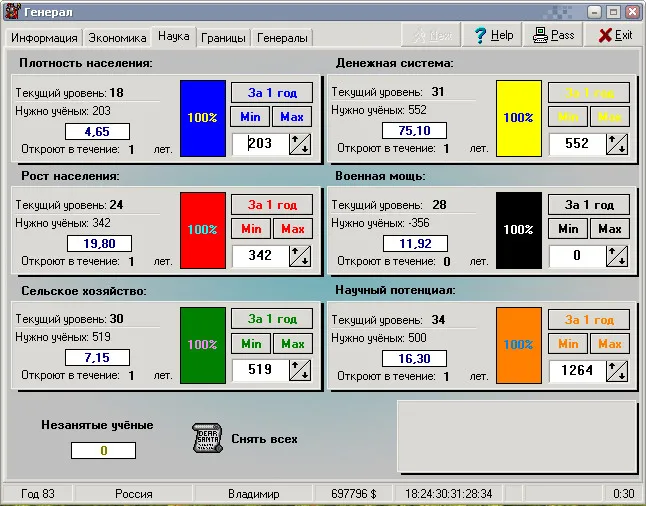Click the stepper arrows for Population density scientists
646x506 pixels.
click(x=300, y=144)
